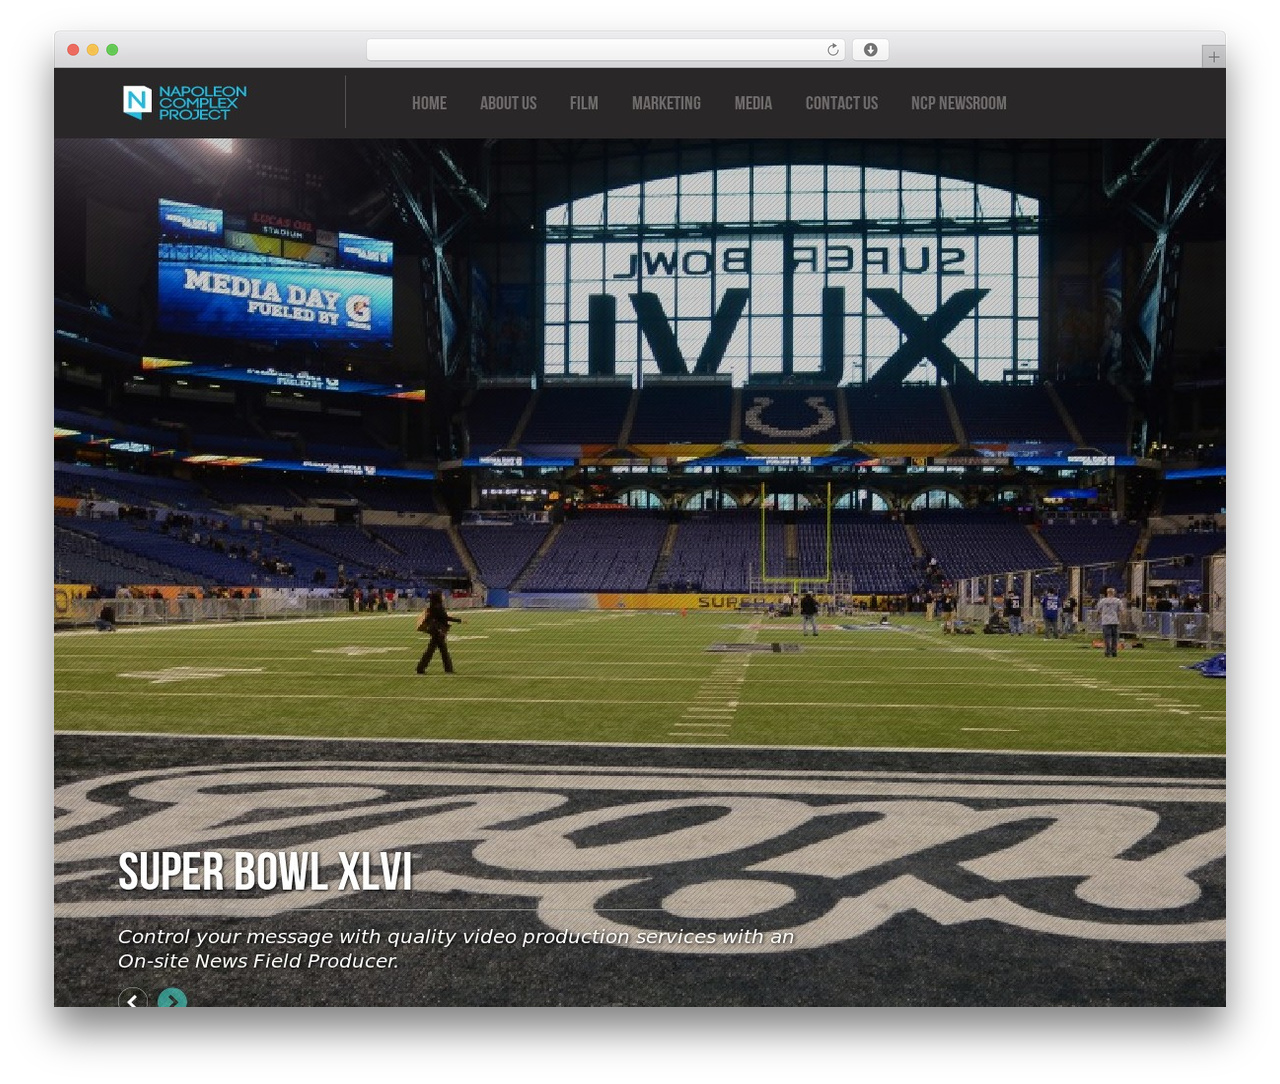Reload the page with the refresh icon
Image resolution: width=1280 pixels, height=1084 pixels.
(833, 50)
